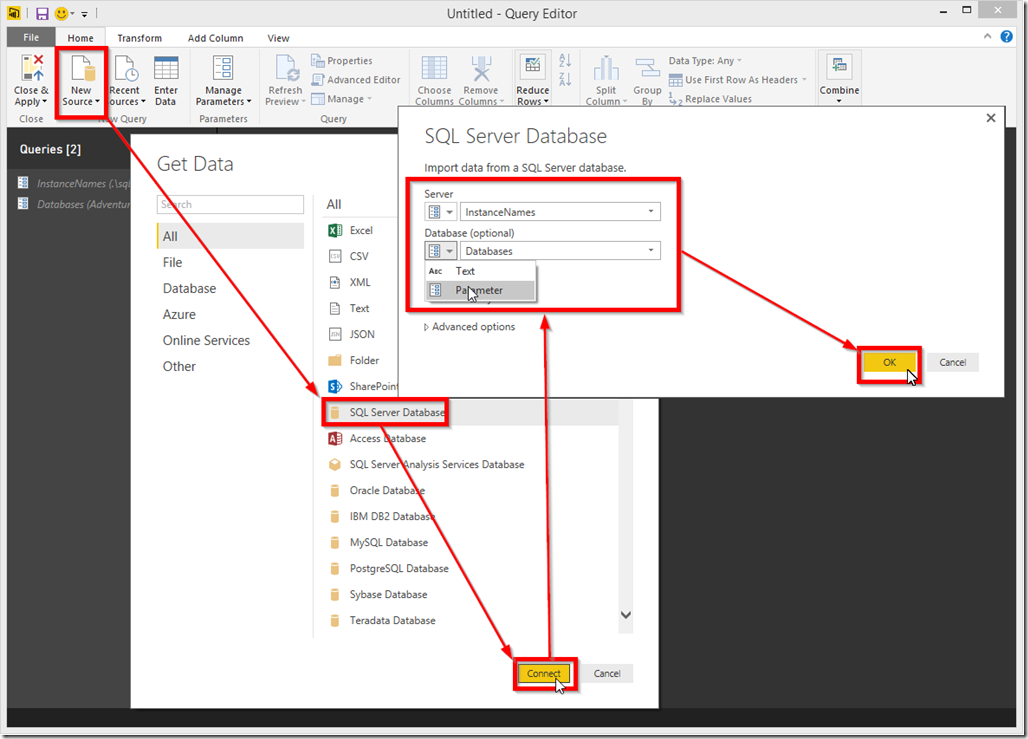Open query Properties
This screenshot has height=739, width=1028.
342,60
